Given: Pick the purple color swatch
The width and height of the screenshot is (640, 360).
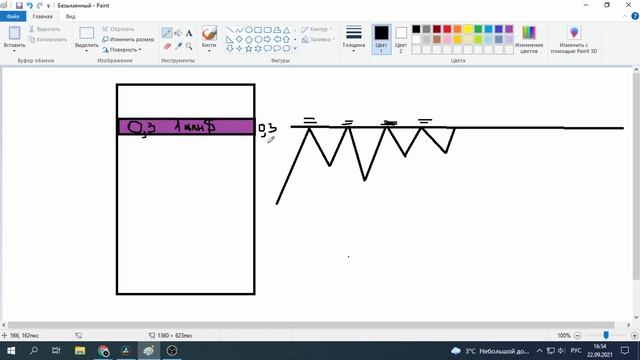Looking at the screenshot, I should [x=509, y=29].
